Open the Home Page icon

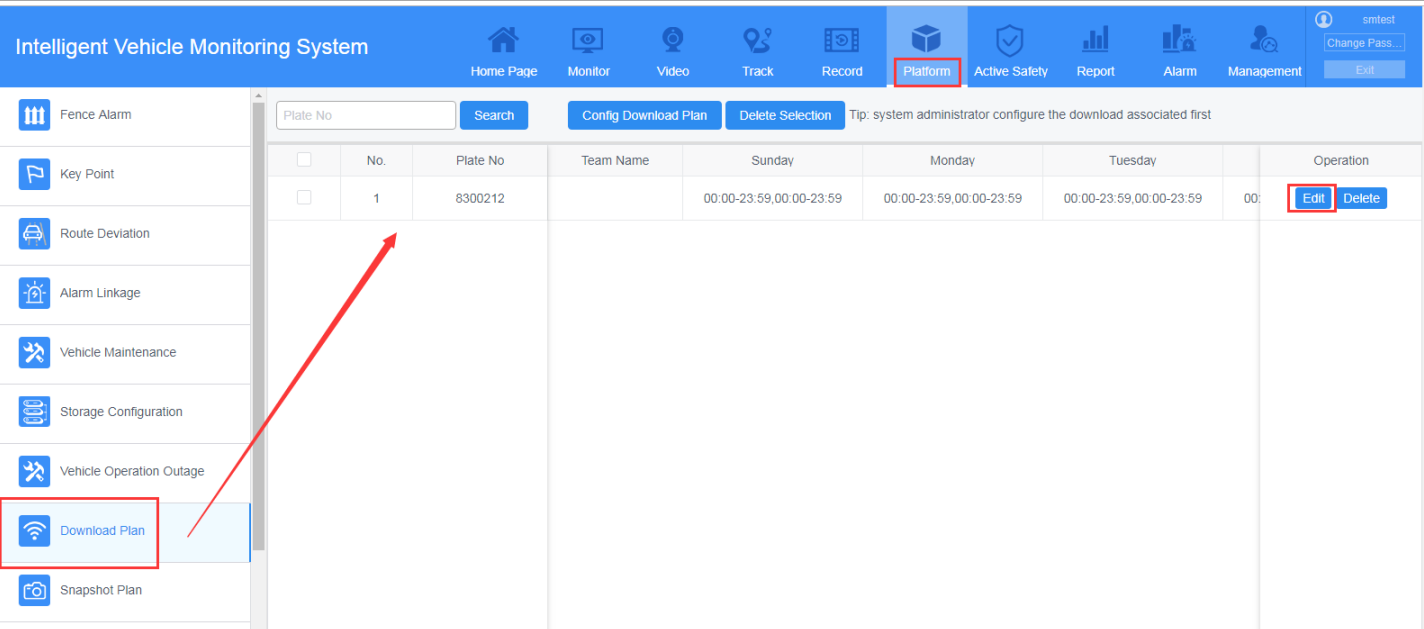(503, 39)
